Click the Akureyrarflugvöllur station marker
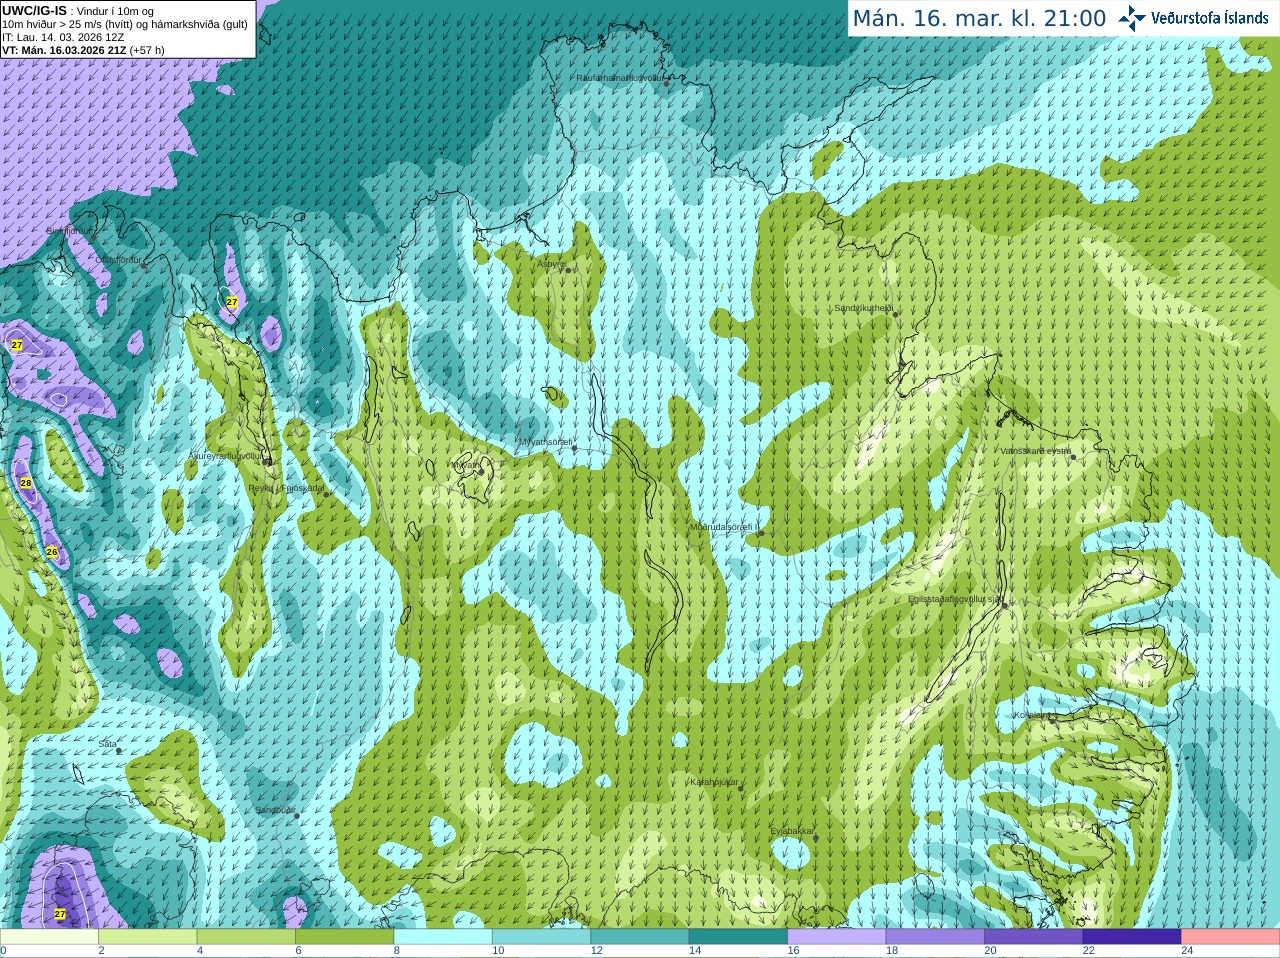Viewport: 1280px width, 958px height. pos(267,461)
